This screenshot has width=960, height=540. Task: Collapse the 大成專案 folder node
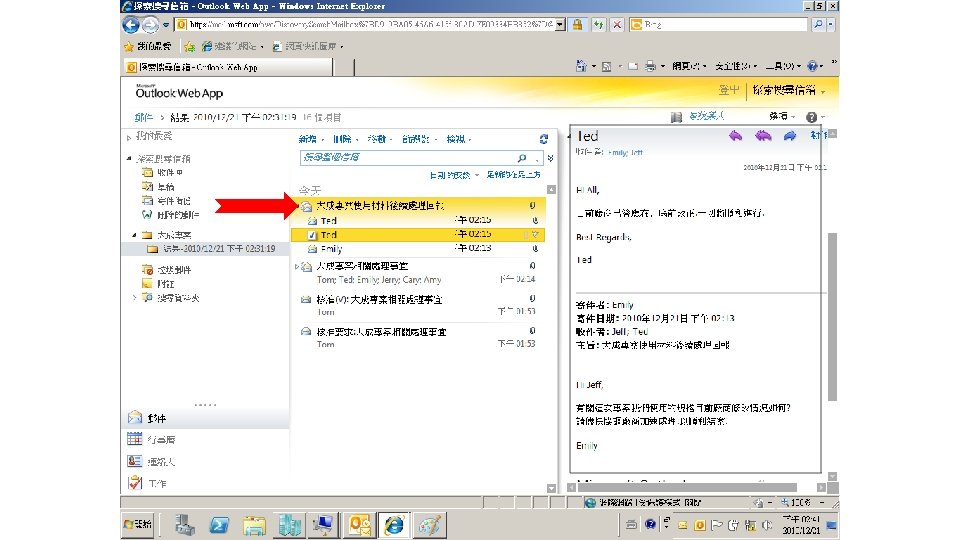pos(135,235)
